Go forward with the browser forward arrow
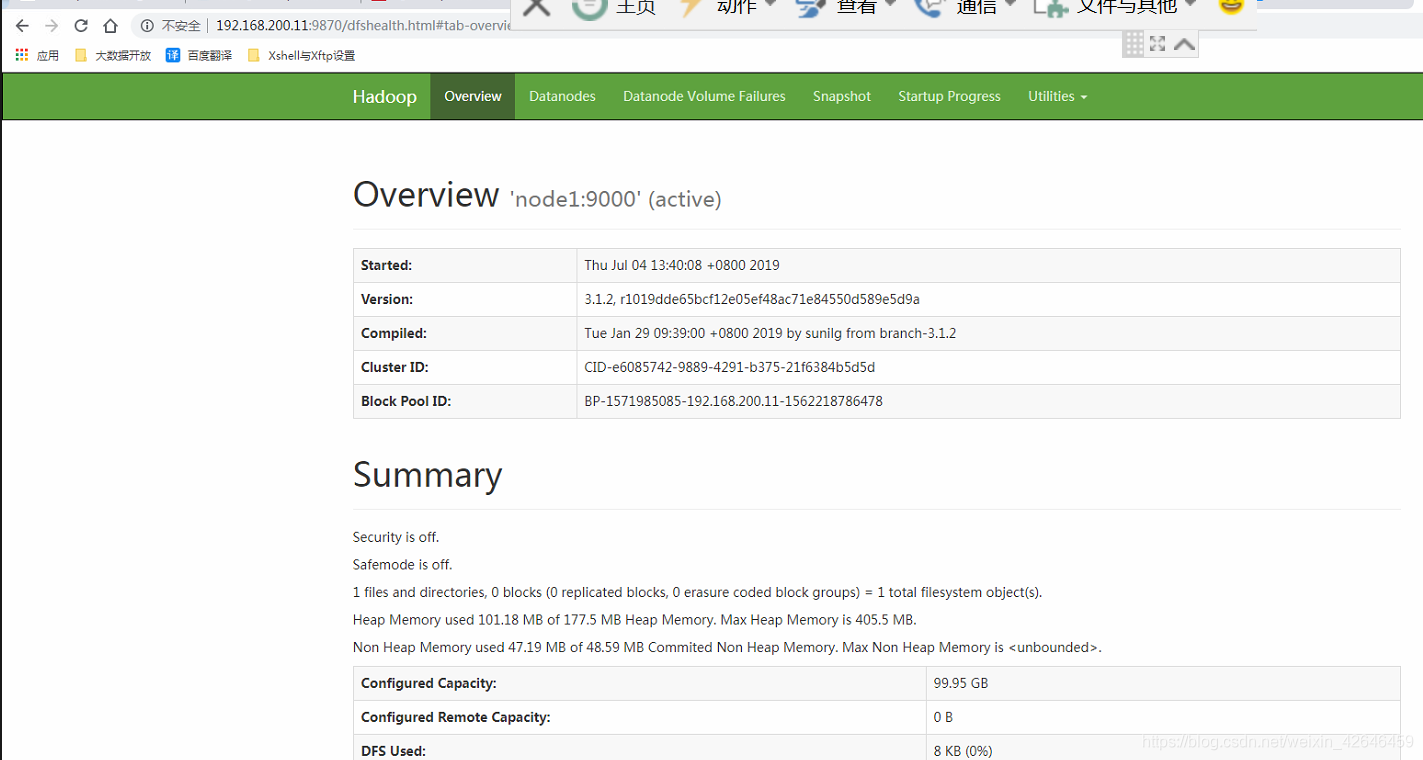 click(x=51, y=26)
